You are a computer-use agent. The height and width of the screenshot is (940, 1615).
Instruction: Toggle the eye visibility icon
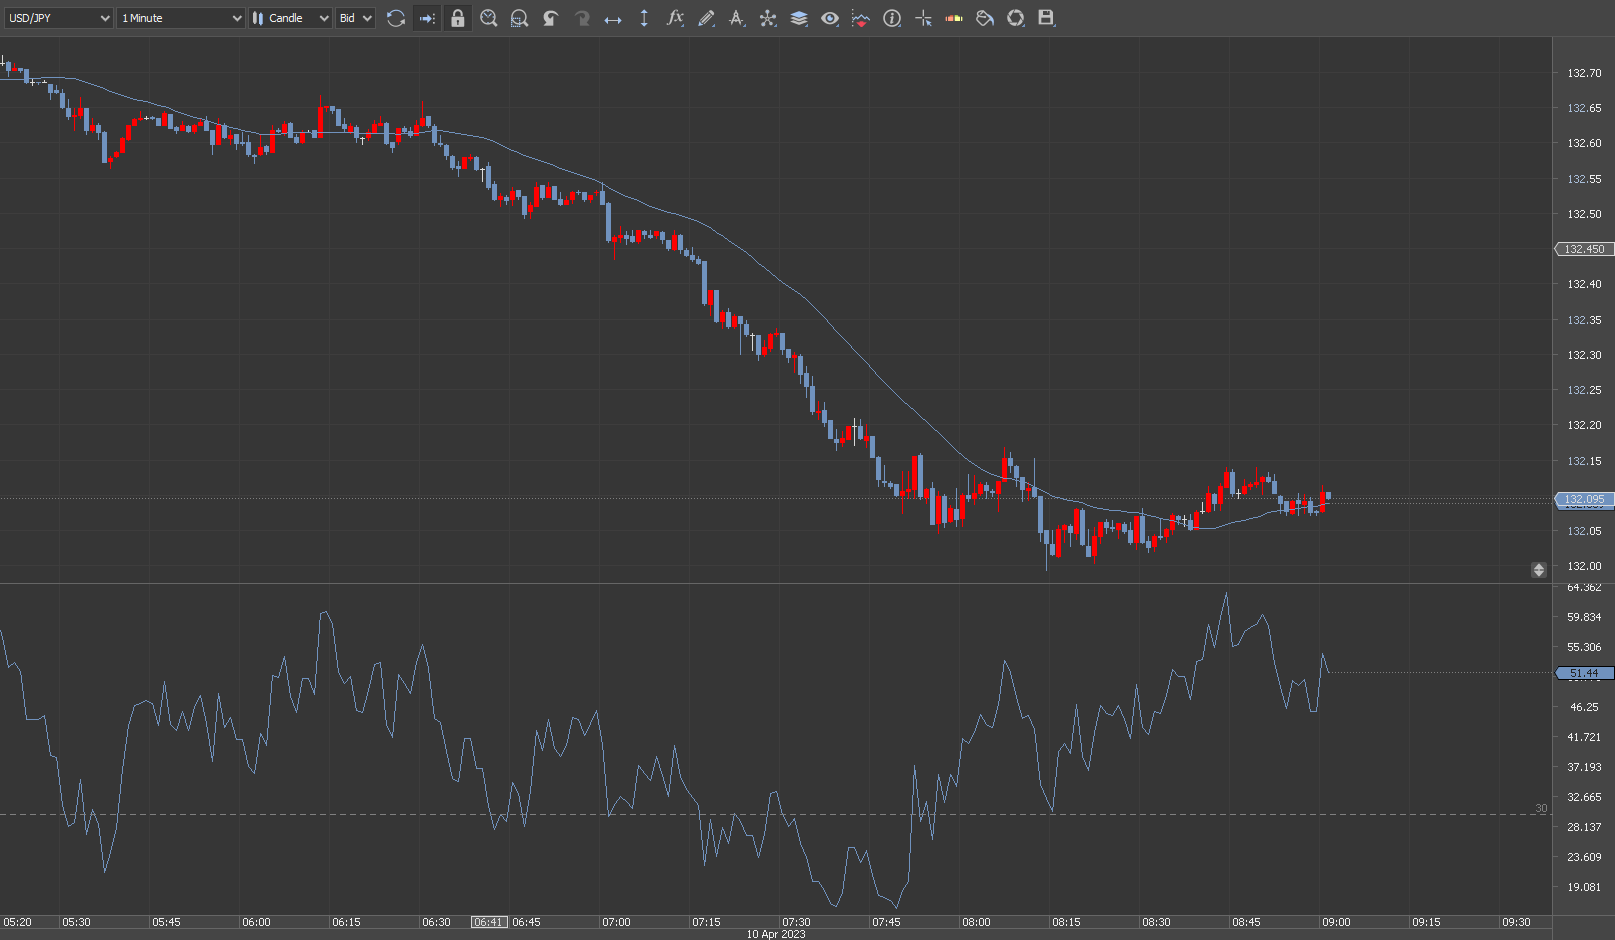[x=830, y=18]
